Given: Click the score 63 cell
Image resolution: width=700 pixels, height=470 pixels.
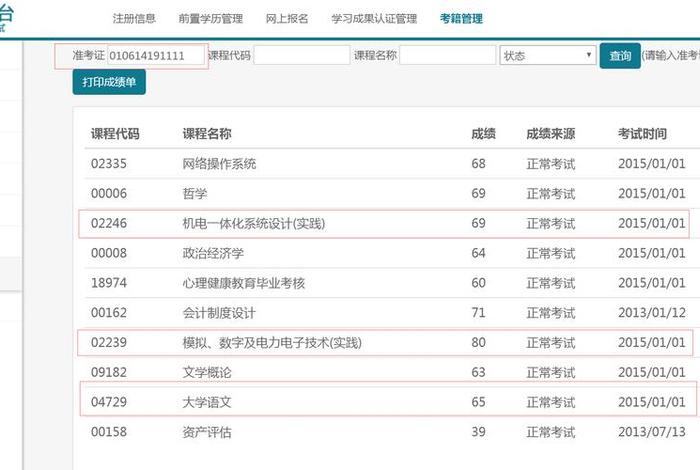Looking at the screenshot, I should tap(478, 372).
